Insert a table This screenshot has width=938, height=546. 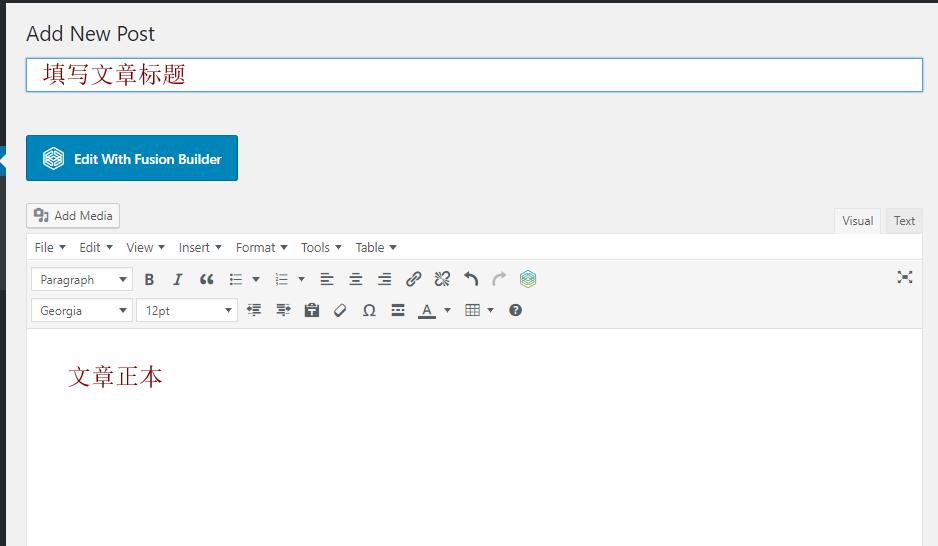pos(473,310)
